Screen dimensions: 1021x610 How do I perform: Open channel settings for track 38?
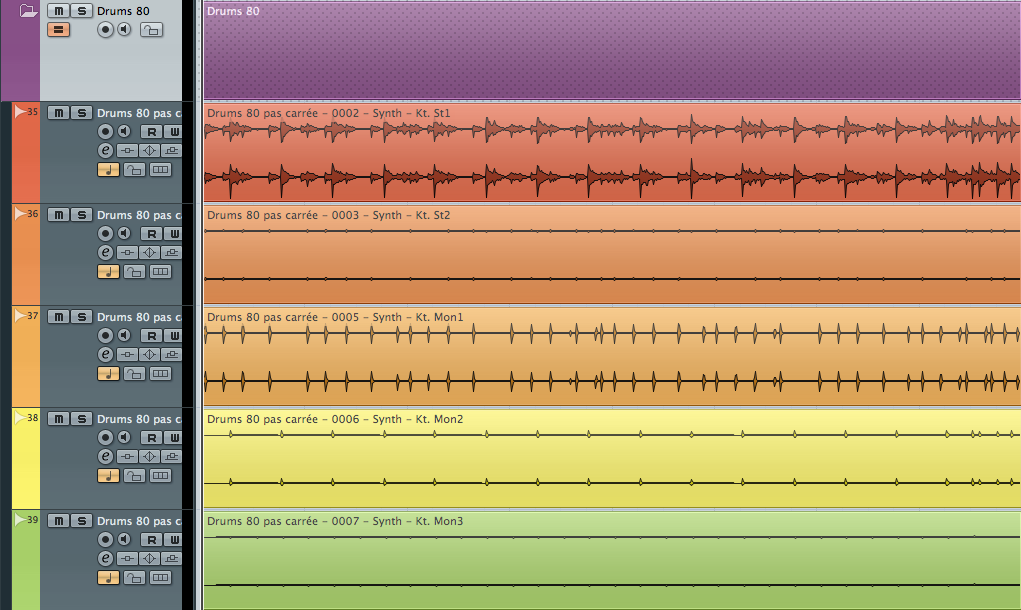click(x=105, y=456)
